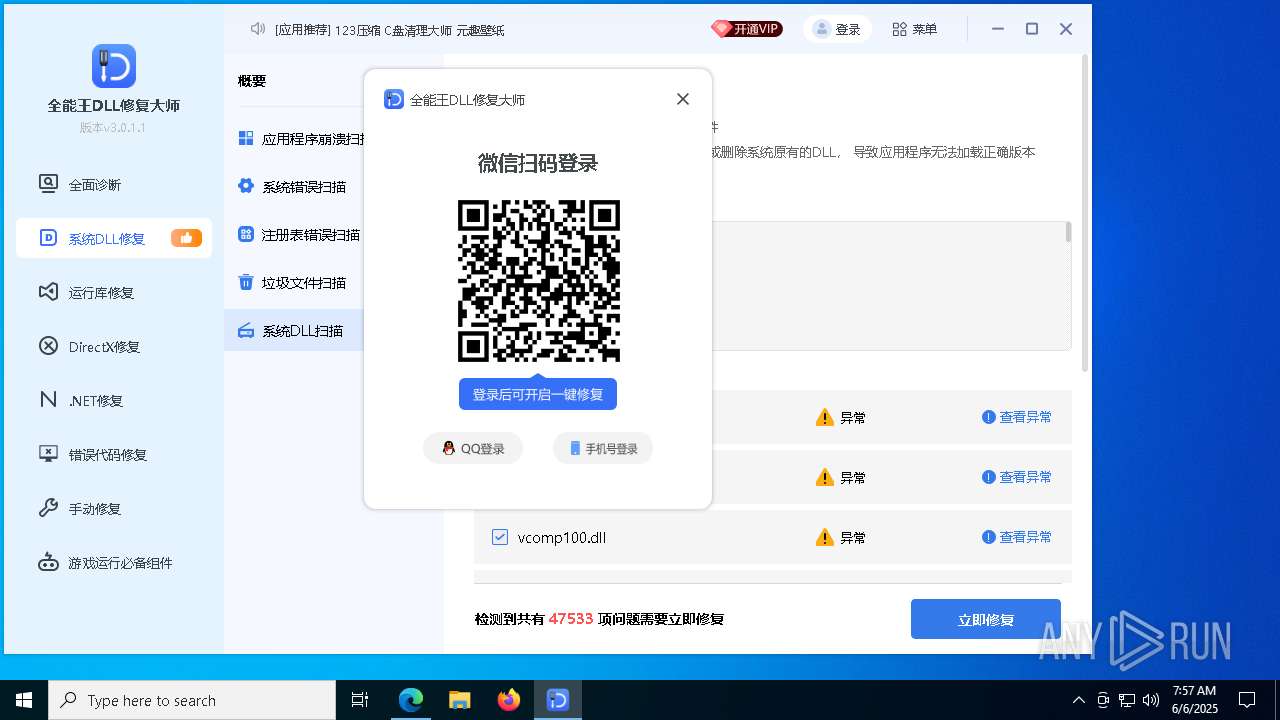This screenshot has height=720, width=1280.
Task: Open the notification center
Action: tap(1247, 700)
